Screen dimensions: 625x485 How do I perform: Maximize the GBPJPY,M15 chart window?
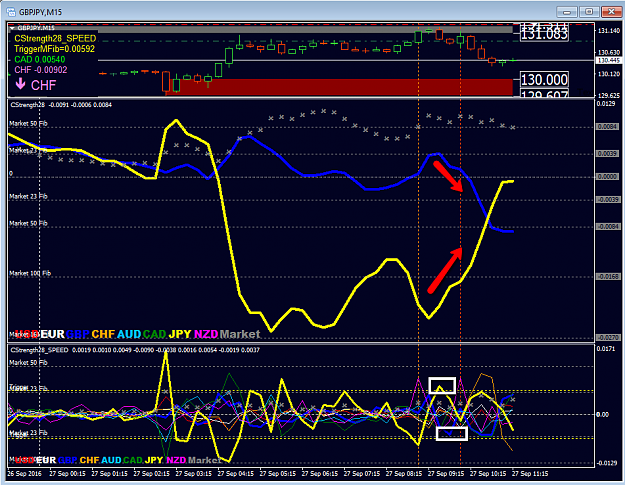589,12
